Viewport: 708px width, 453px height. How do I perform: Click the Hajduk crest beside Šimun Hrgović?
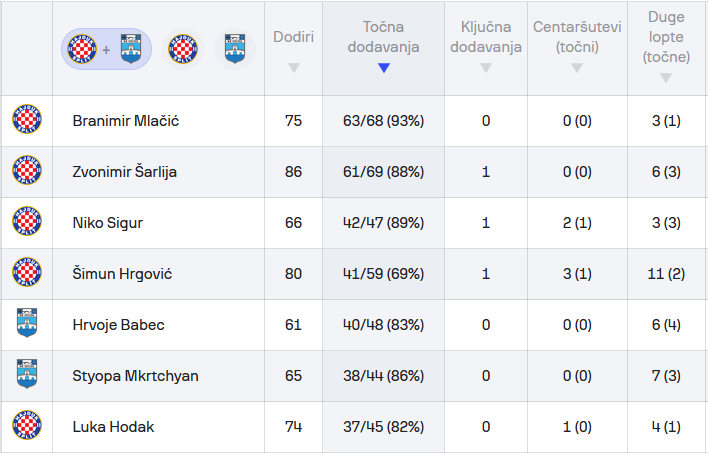(26, 274)
